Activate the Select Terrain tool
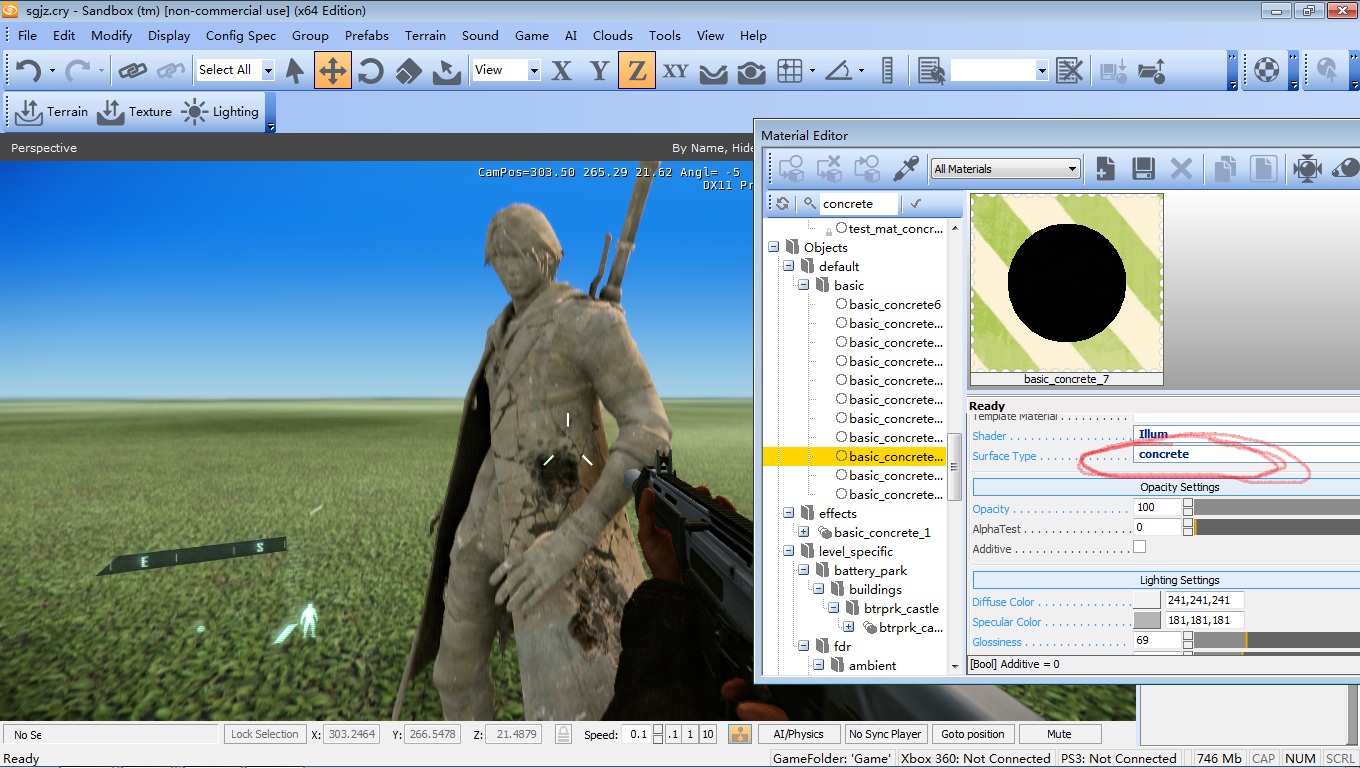This screenshot has width=1360, height=768. point(446,70)
